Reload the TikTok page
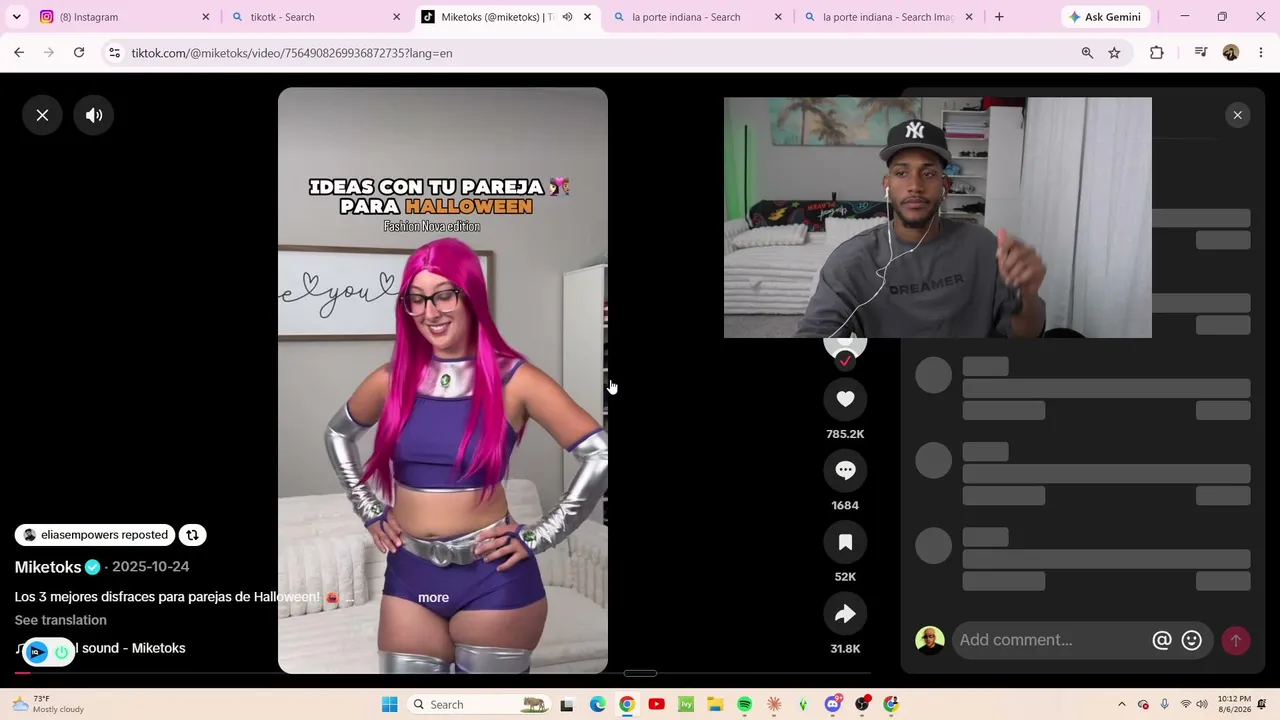Image resolution: width=1280 pixels, height=720 pixels. 79,53
